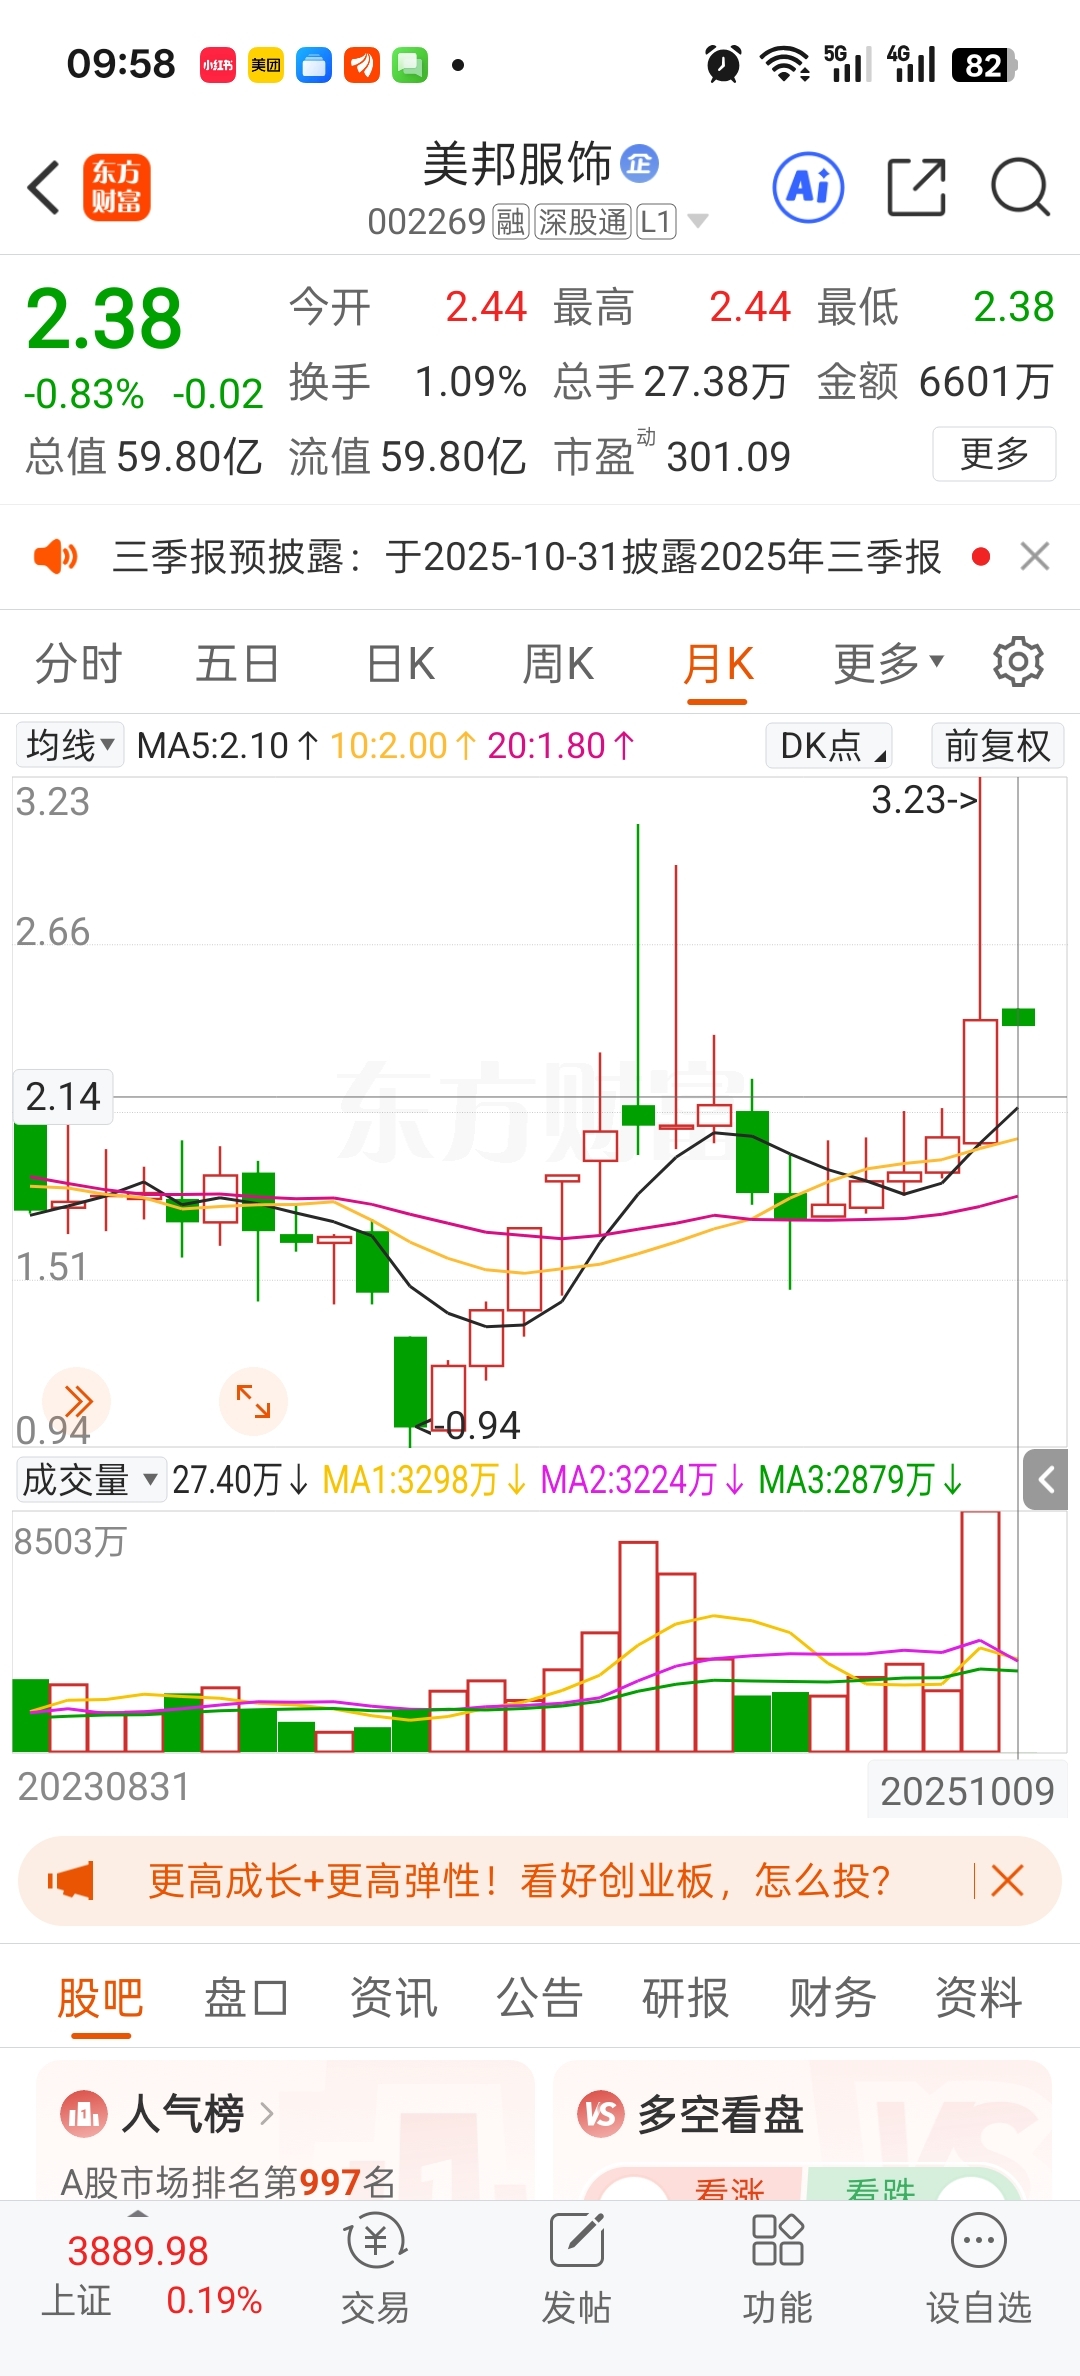The width and height of the screenshot is (1080, 2376).
Task: Tap the MA5:2.10 moving average label
Action: pos(228,745)
